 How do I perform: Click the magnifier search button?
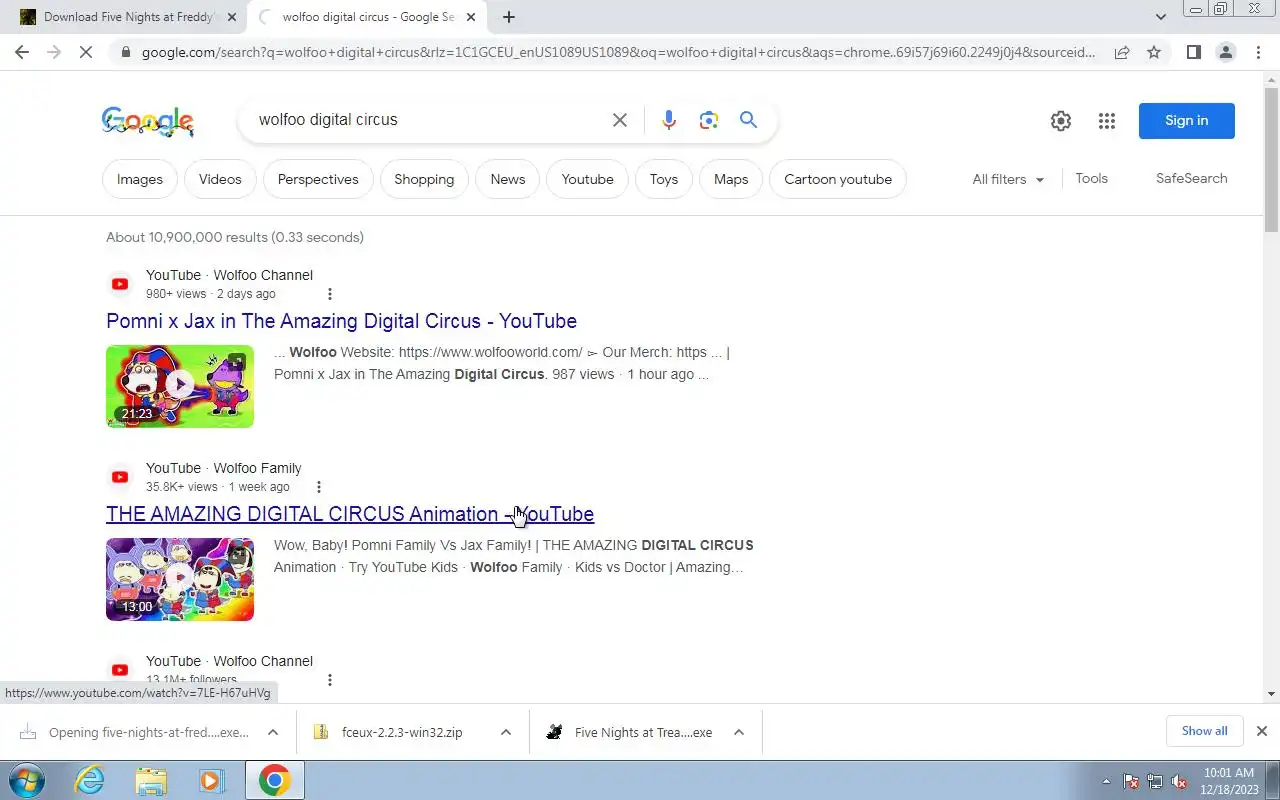pyautogui.click(x=748, y=120)
